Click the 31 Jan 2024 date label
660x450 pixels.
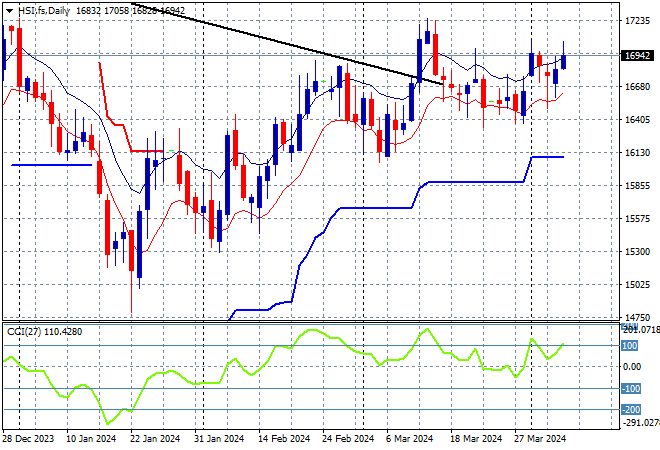pyautogui.click(x=219, y=439)
